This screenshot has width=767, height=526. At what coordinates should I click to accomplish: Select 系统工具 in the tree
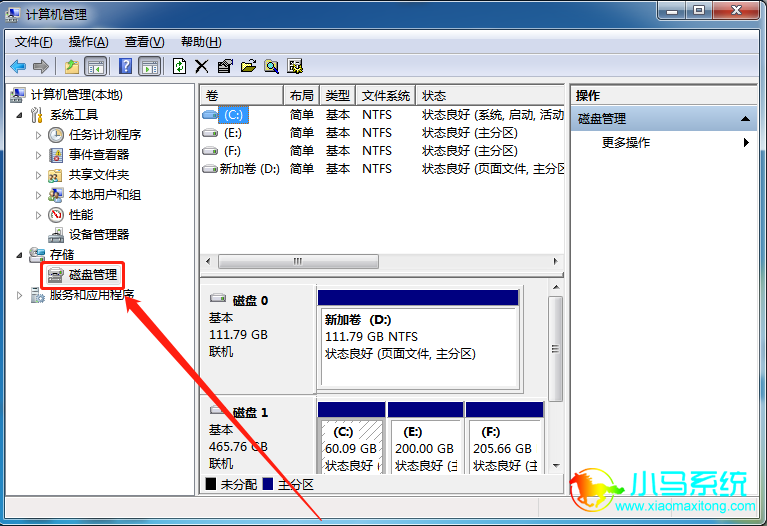coord(74,114)
